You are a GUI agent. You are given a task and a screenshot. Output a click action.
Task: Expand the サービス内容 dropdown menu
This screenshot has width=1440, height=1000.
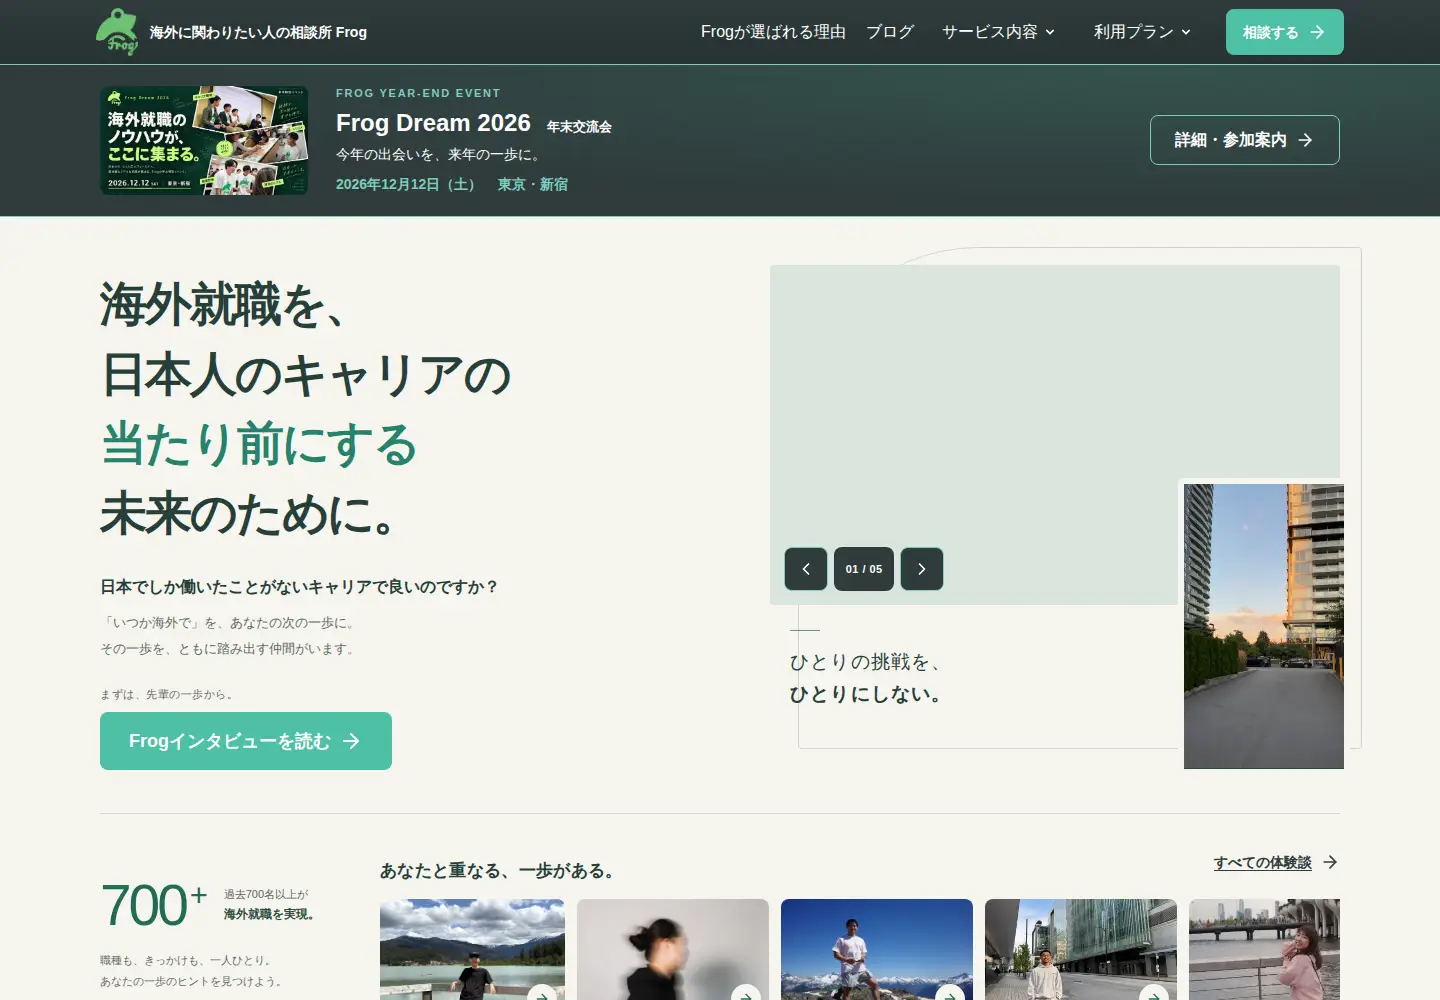click(998, 32)
